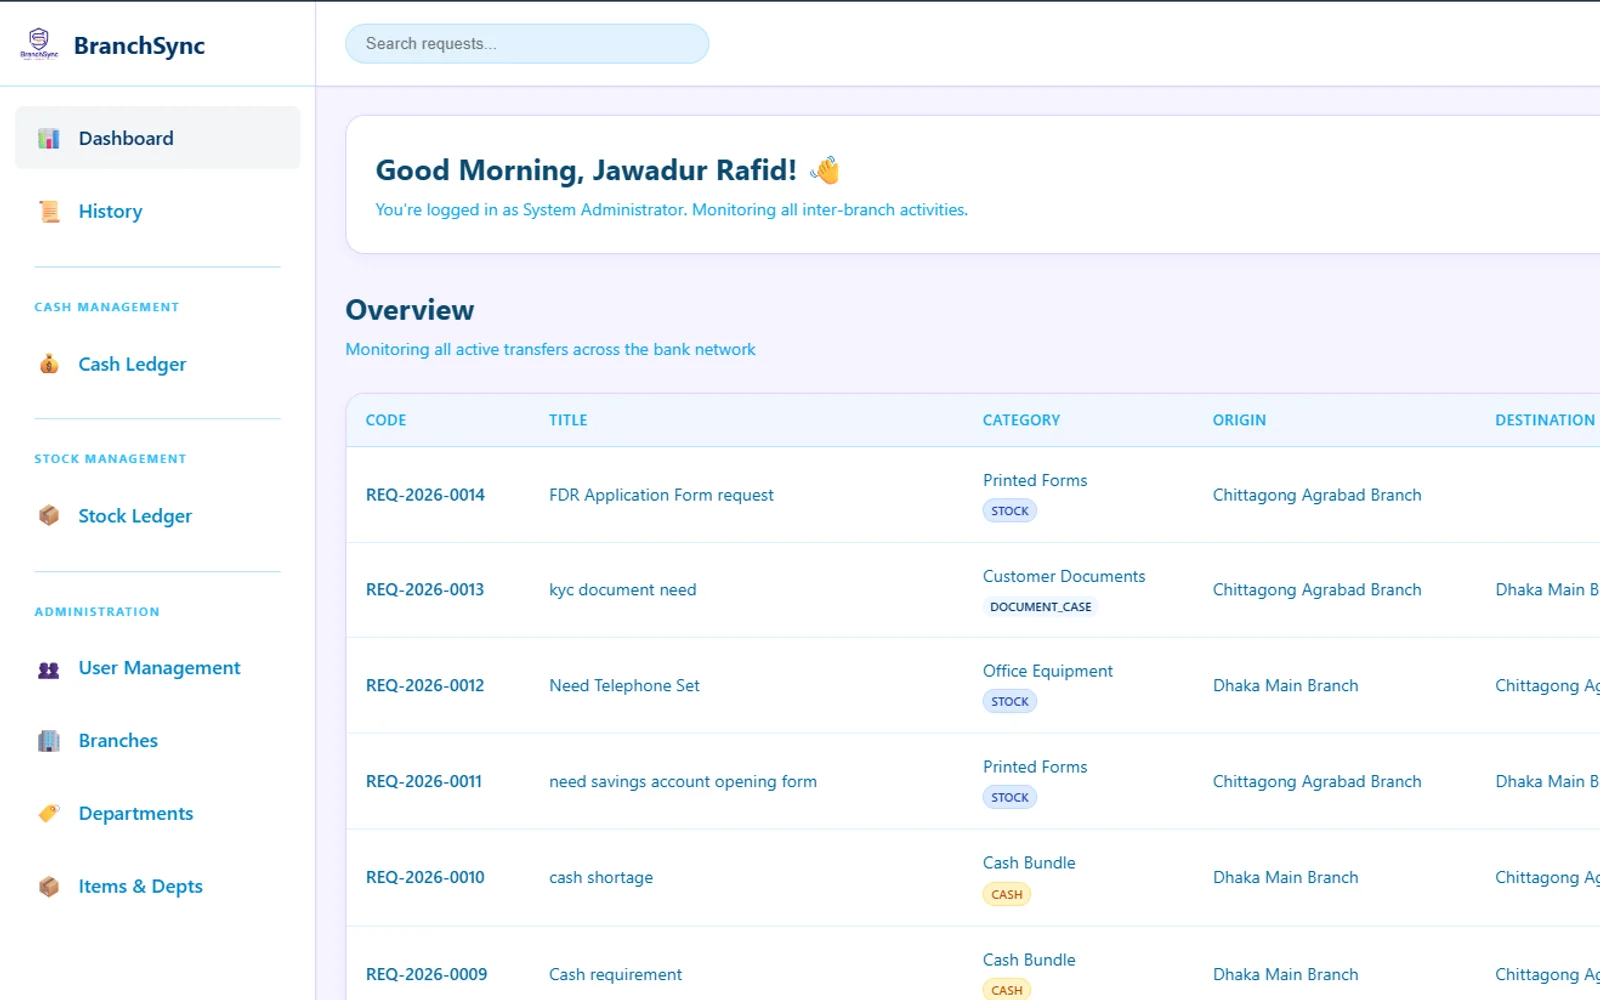This screenshot has width=1600, height=1000.
Task: Click the Stock Ledger box icon
Action: coord(49,516)
